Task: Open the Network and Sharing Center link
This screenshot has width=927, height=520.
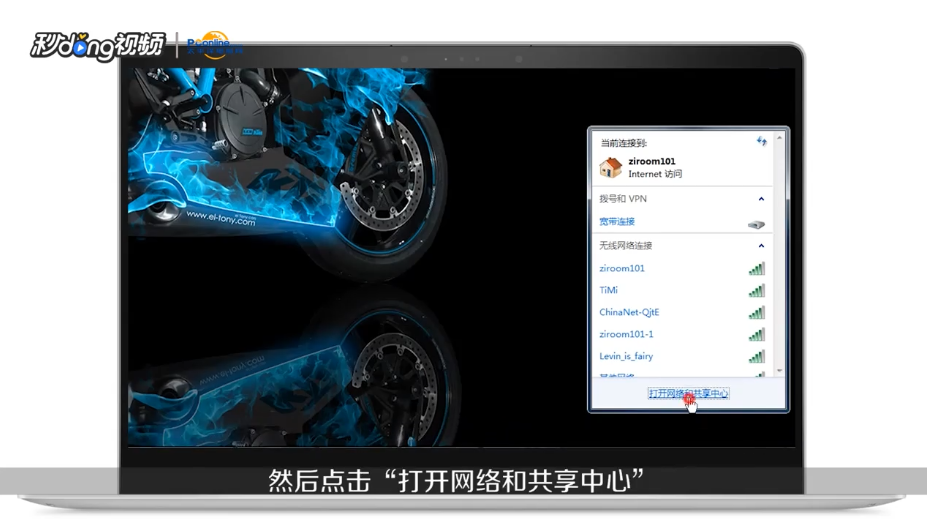Action: point(688,394)
